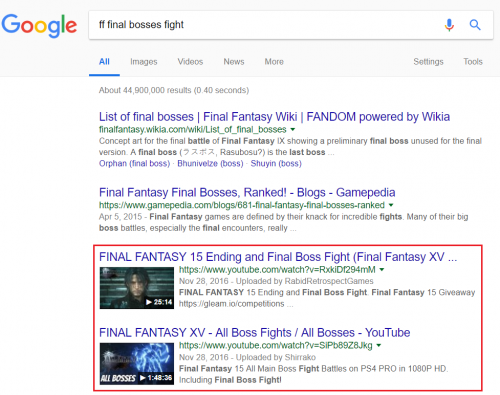500x395 pixels.
Task: Open dropdown arrow beside SiPb89Z8Jkg YouTube URL
Action: [379, 345]
